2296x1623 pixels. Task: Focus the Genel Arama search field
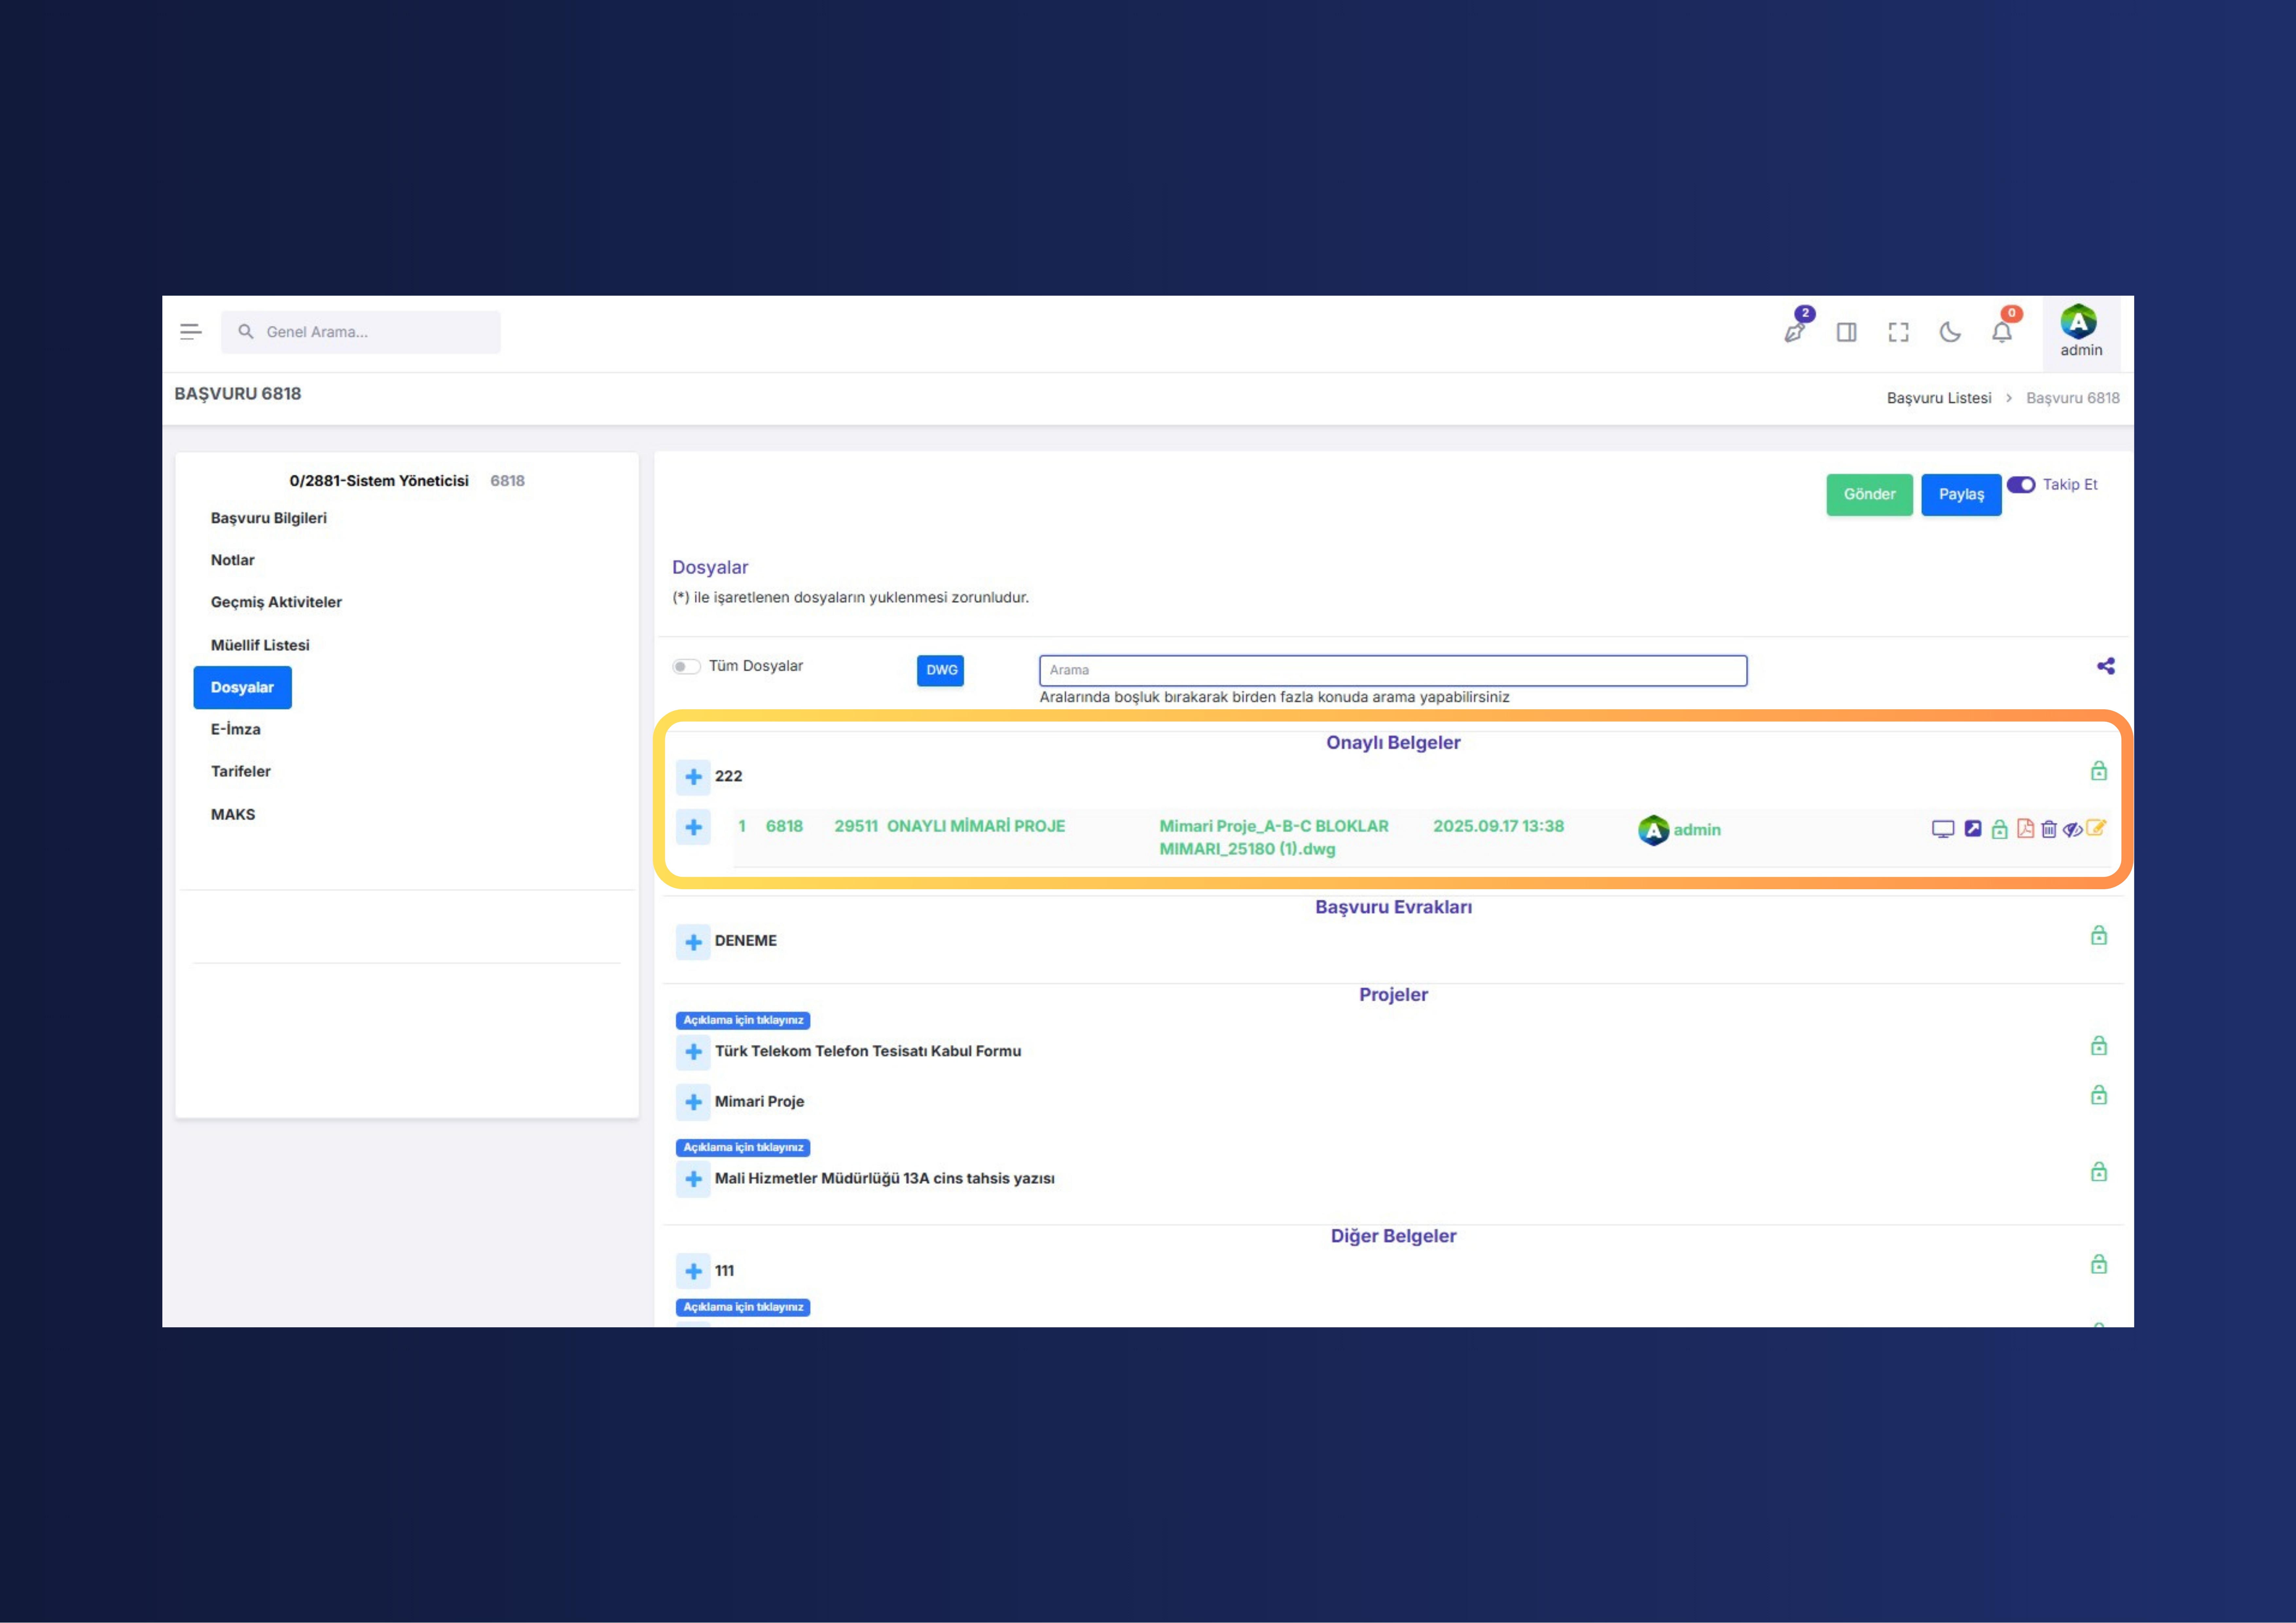(x=361, y=332)
